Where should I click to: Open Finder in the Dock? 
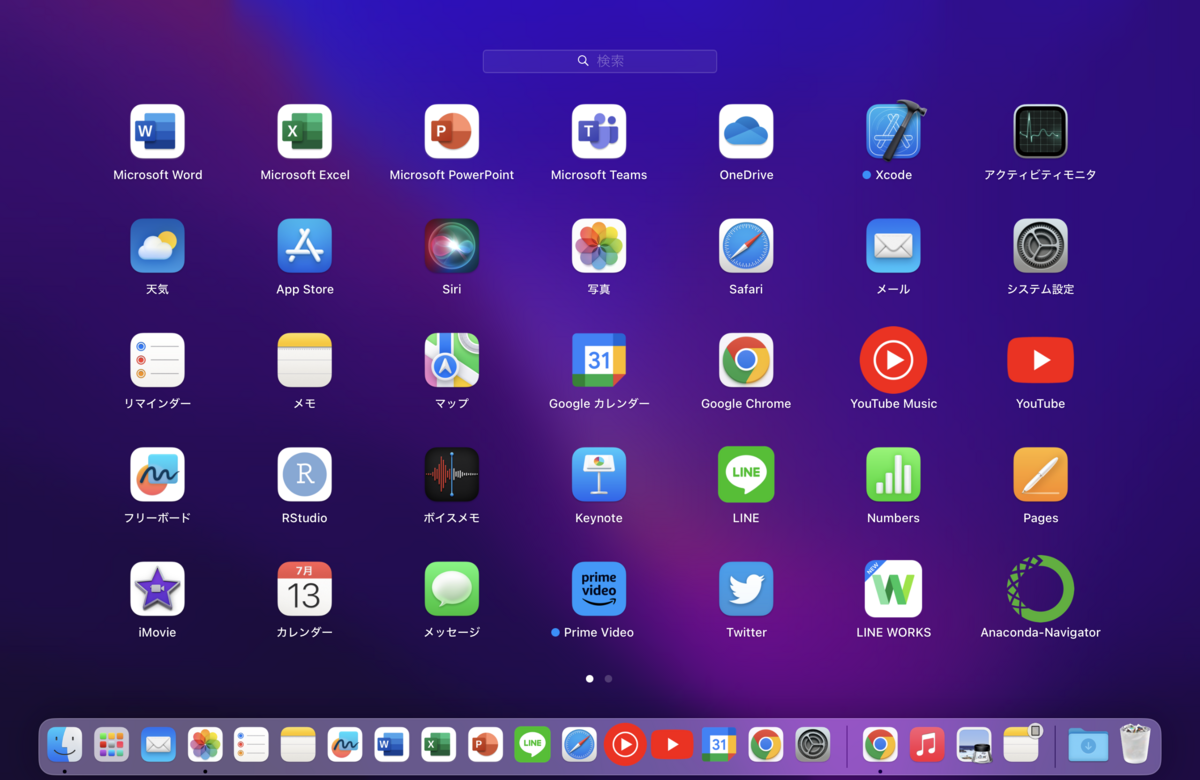pyautogui.click(x=65, y=744)
